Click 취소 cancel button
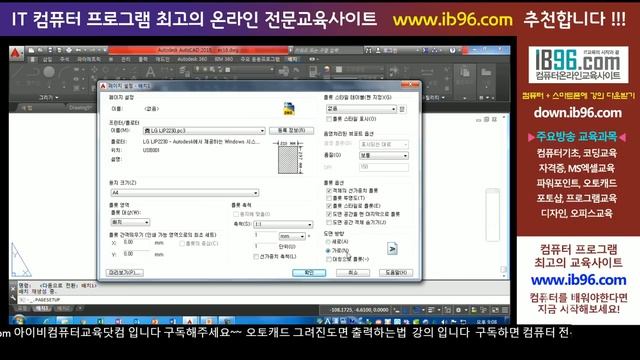Viewport: 640px width, 360px height. coord(353,273)
